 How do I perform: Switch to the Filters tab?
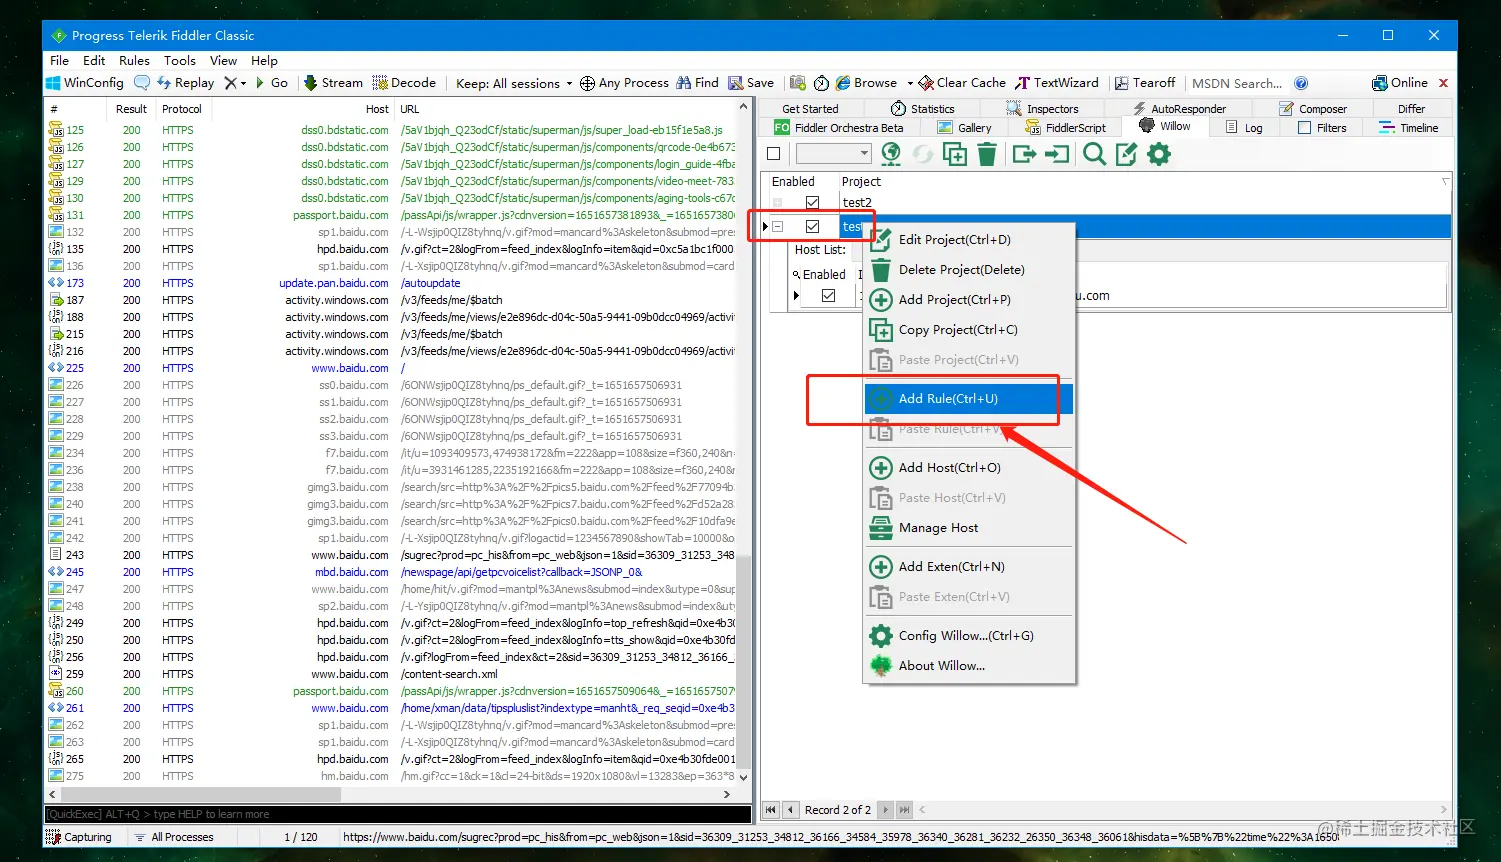(x=1322, y=128)
